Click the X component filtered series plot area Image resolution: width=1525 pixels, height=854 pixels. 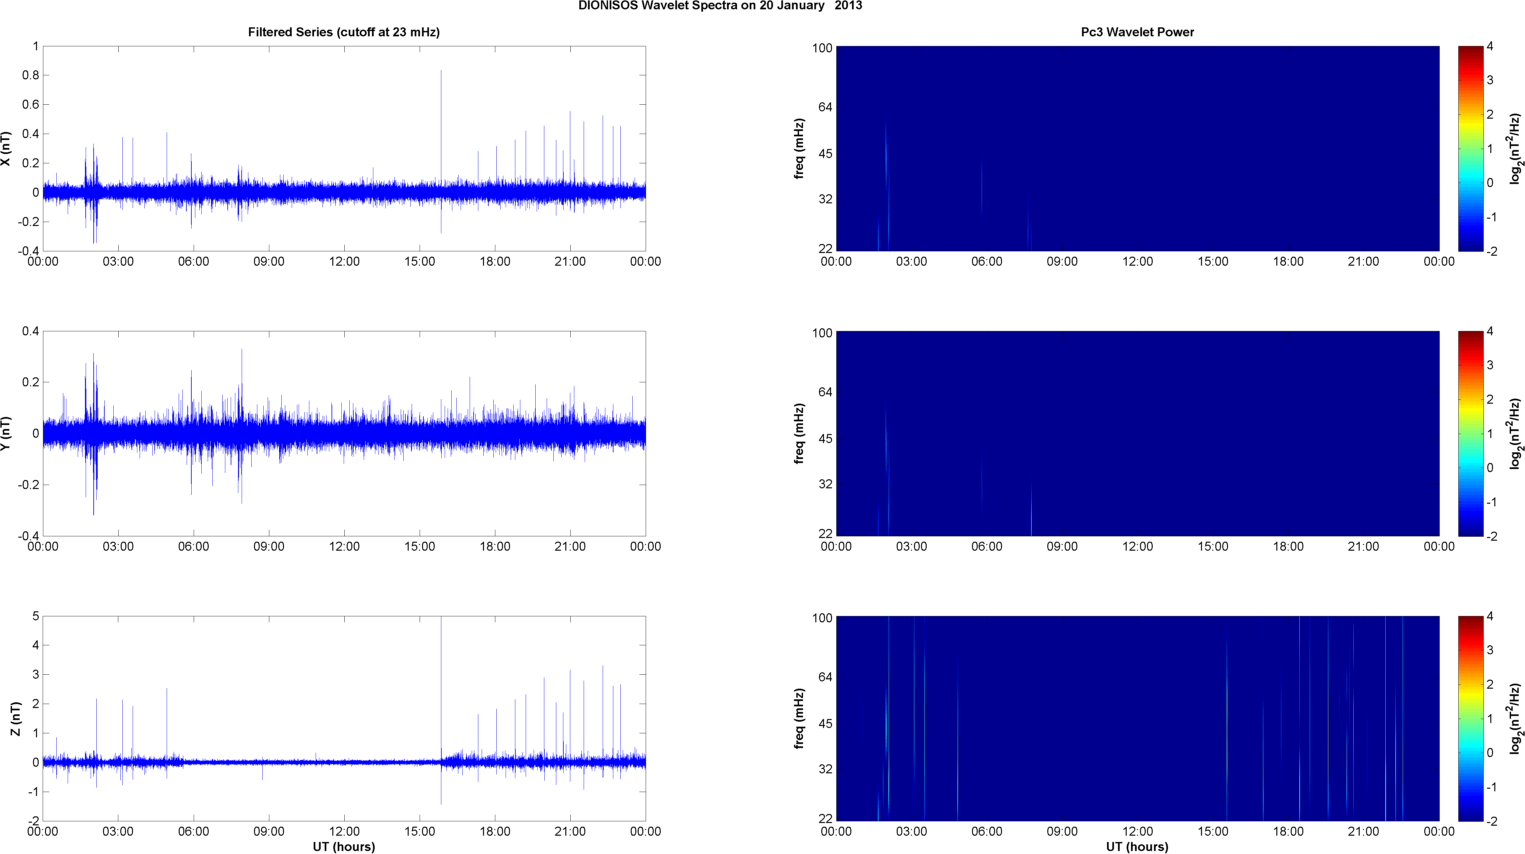344,149
